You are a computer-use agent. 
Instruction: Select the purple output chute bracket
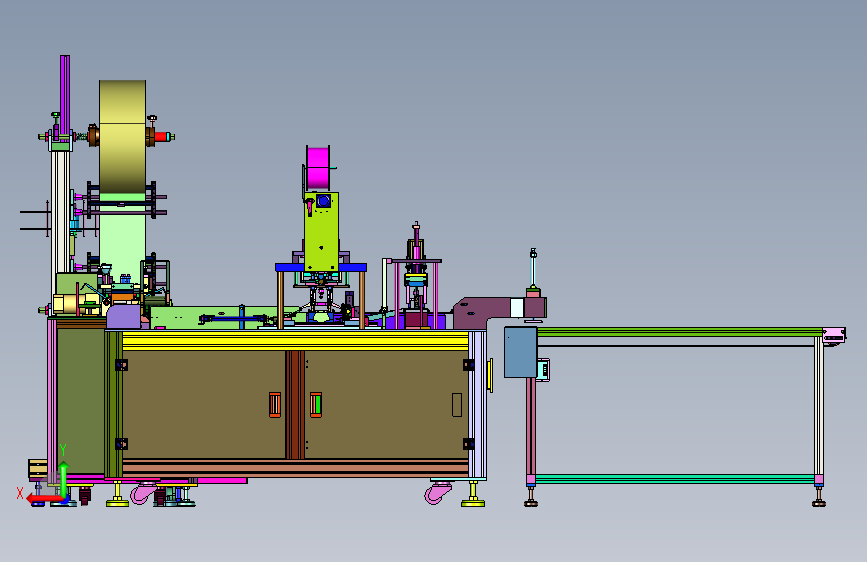[481, 311]
